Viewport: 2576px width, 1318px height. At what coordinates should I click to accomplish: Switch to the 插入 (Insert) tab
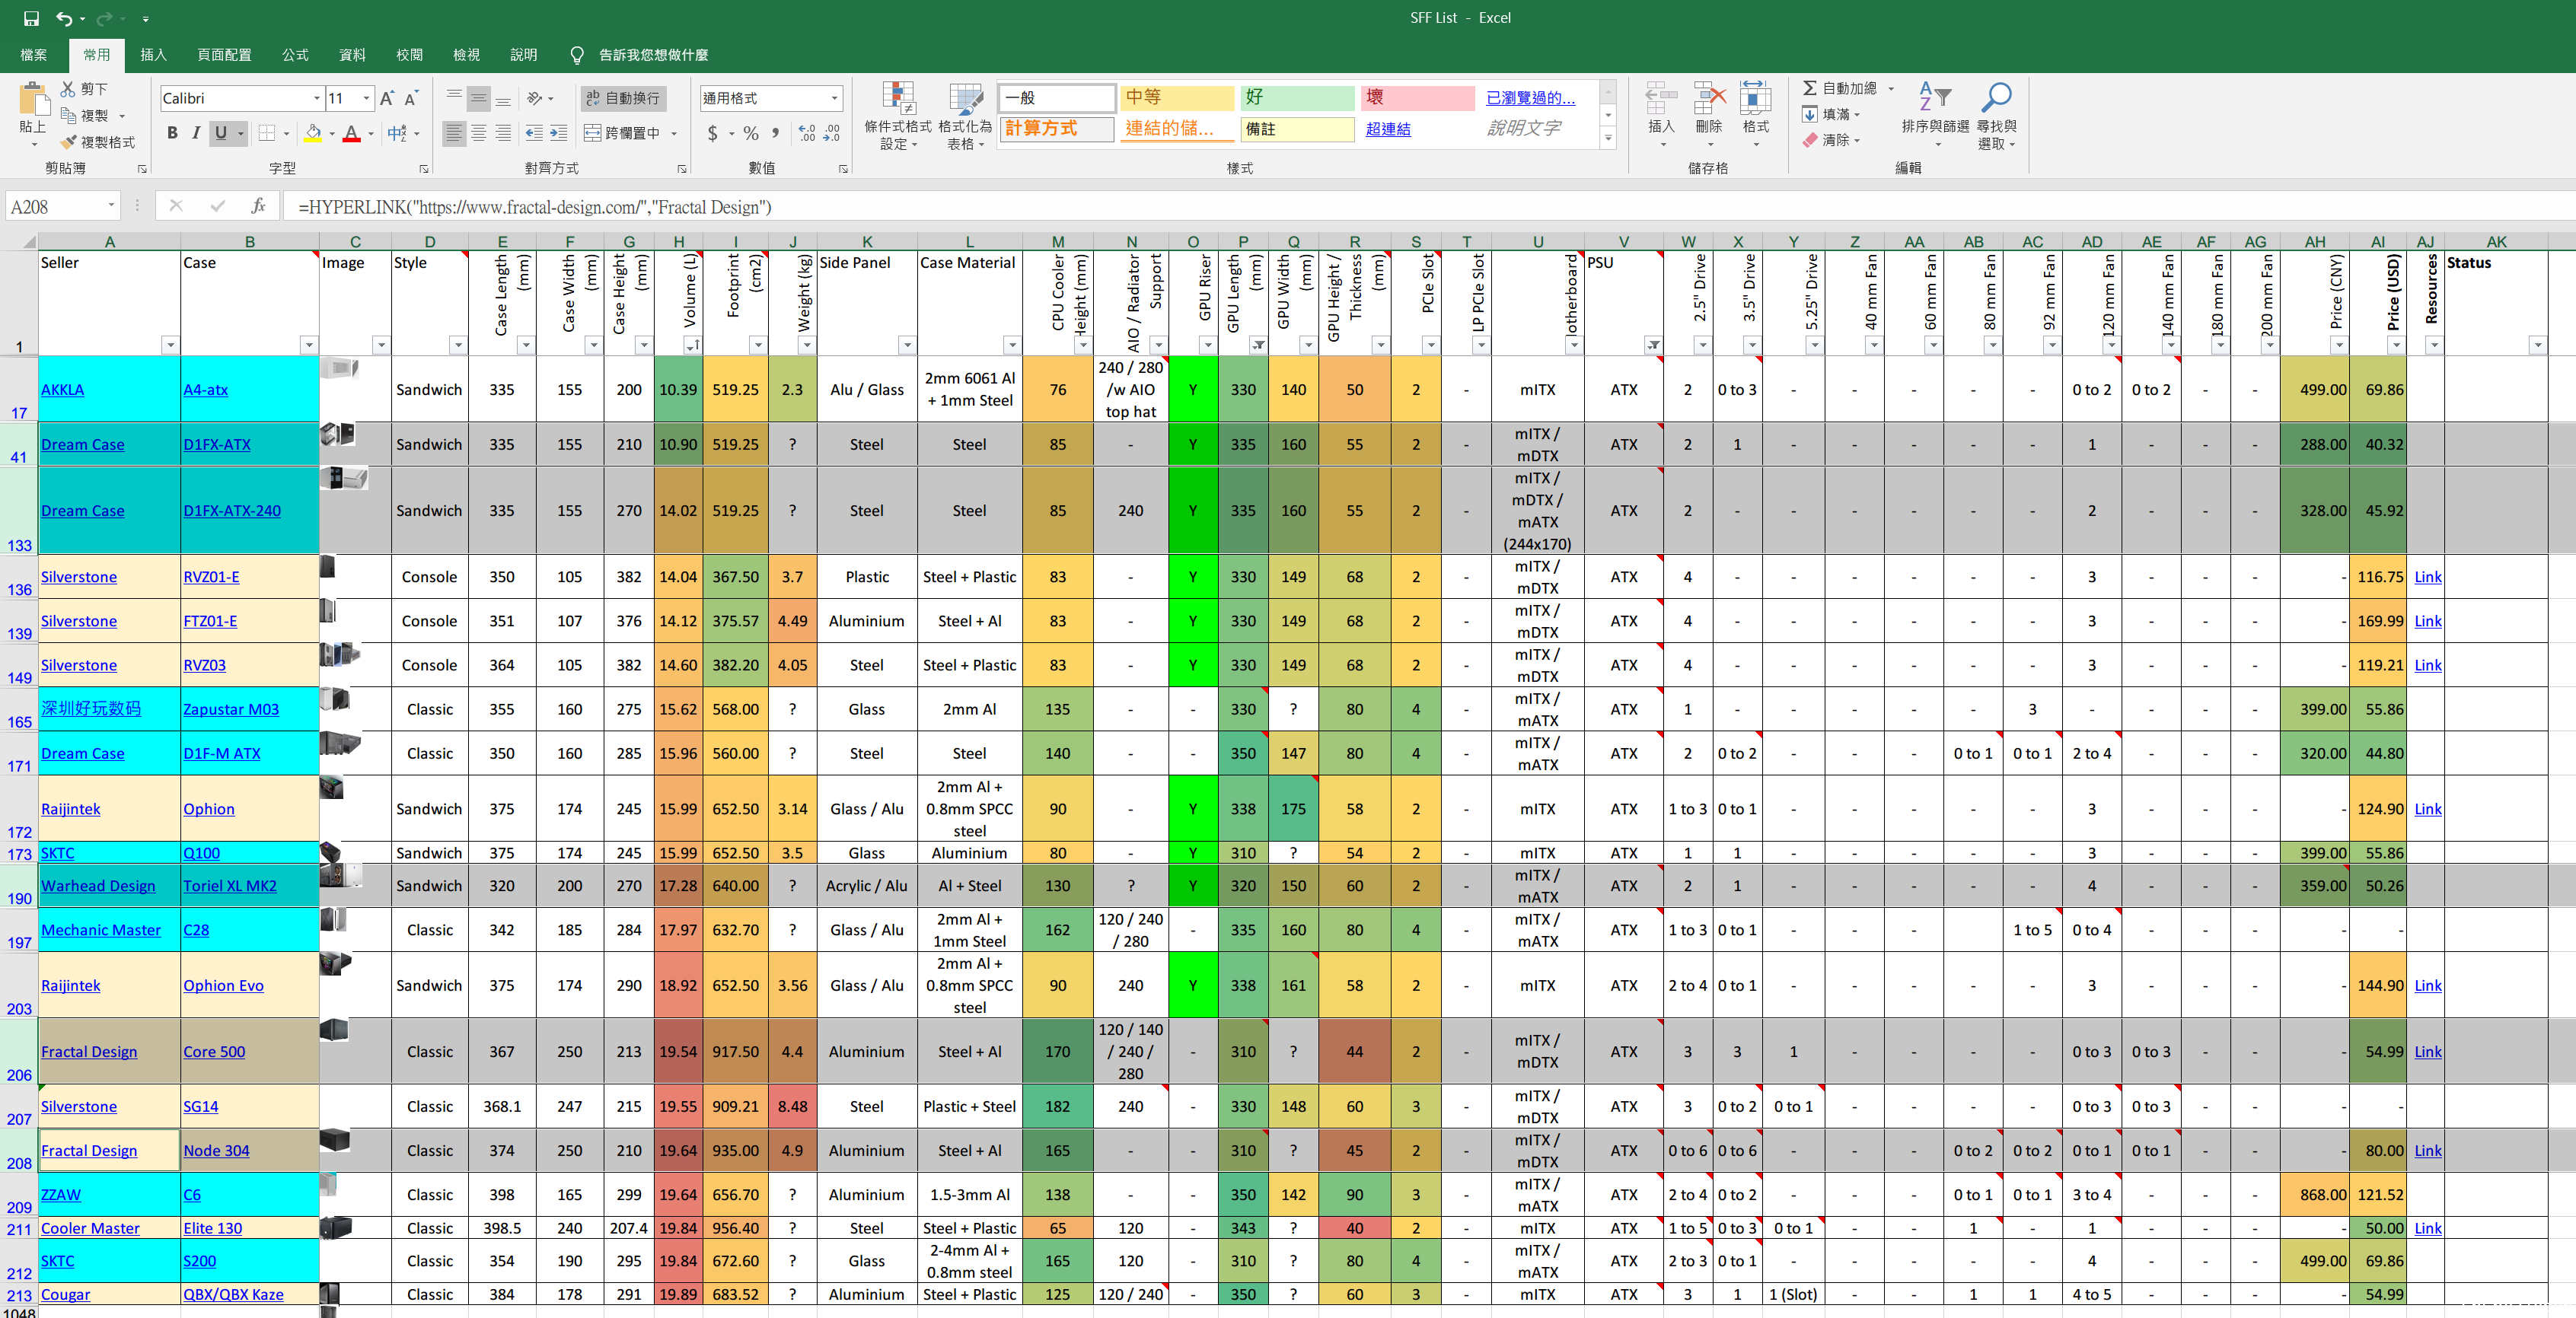click(x=153, y=55)
